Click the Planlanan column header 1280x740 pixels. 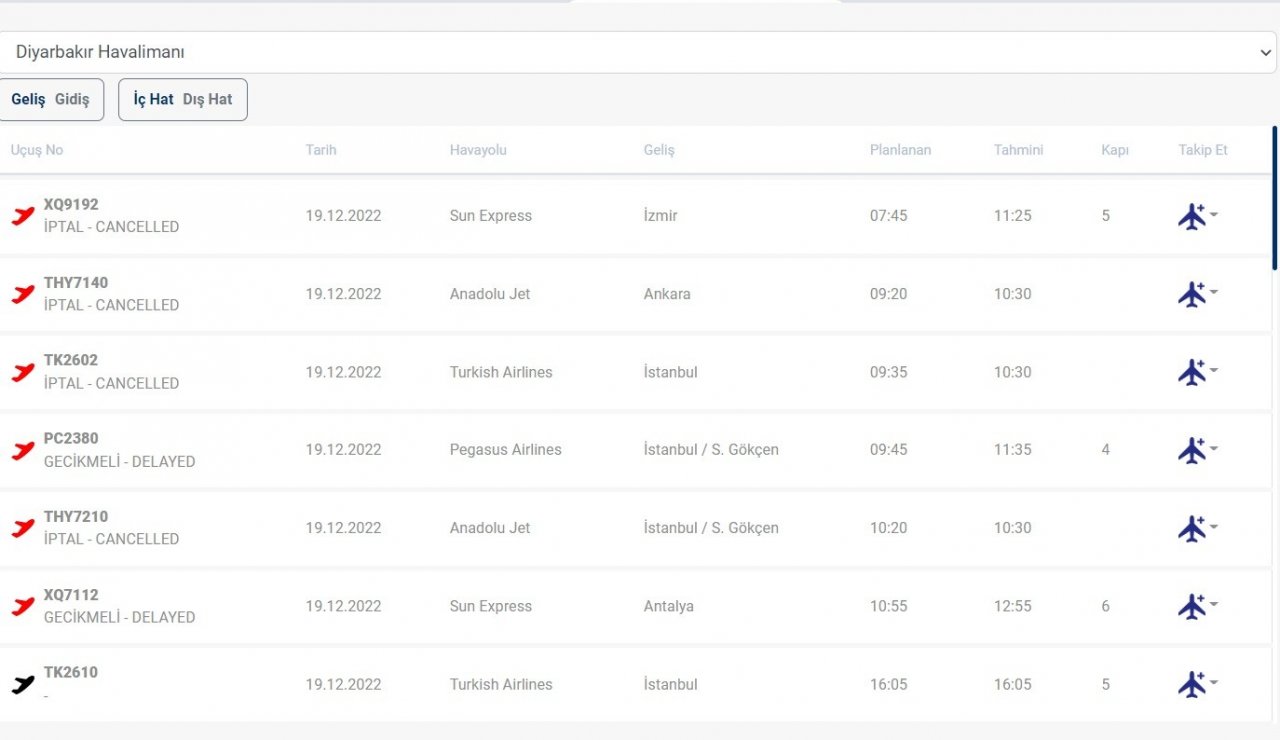click(x=900, y=150)
